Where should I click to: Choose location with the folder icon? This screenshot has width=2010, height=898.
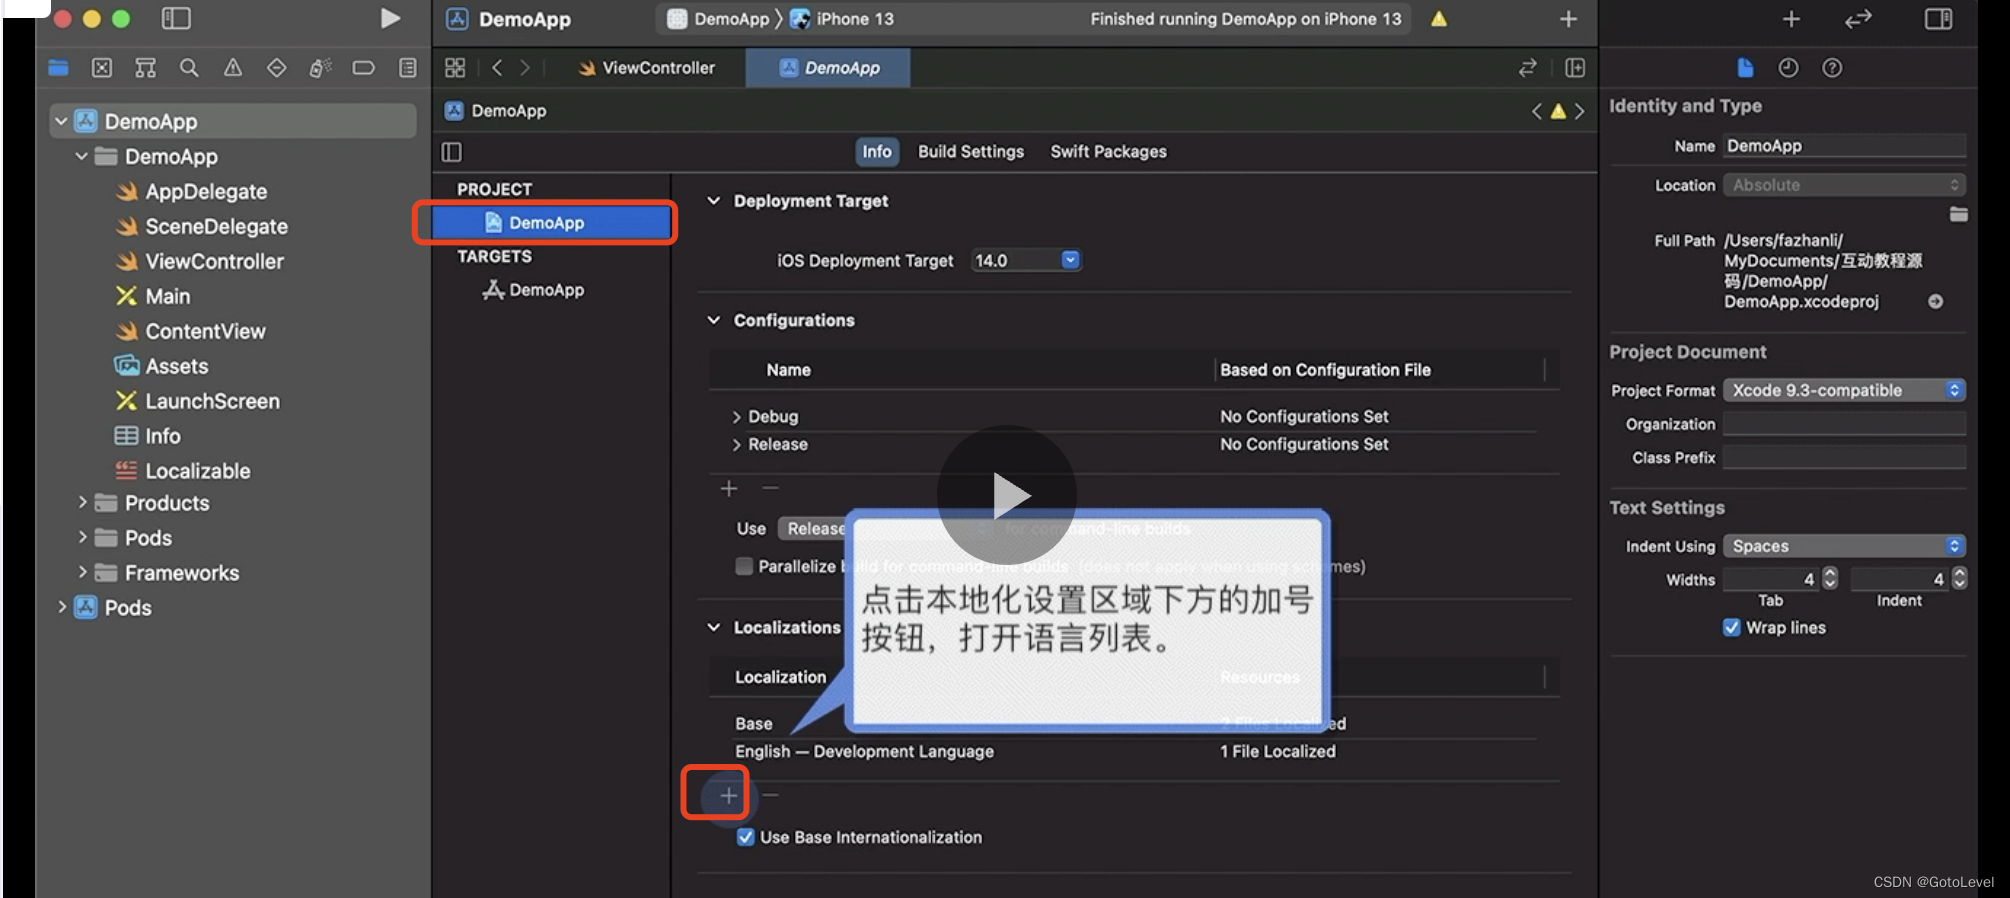1958,214
